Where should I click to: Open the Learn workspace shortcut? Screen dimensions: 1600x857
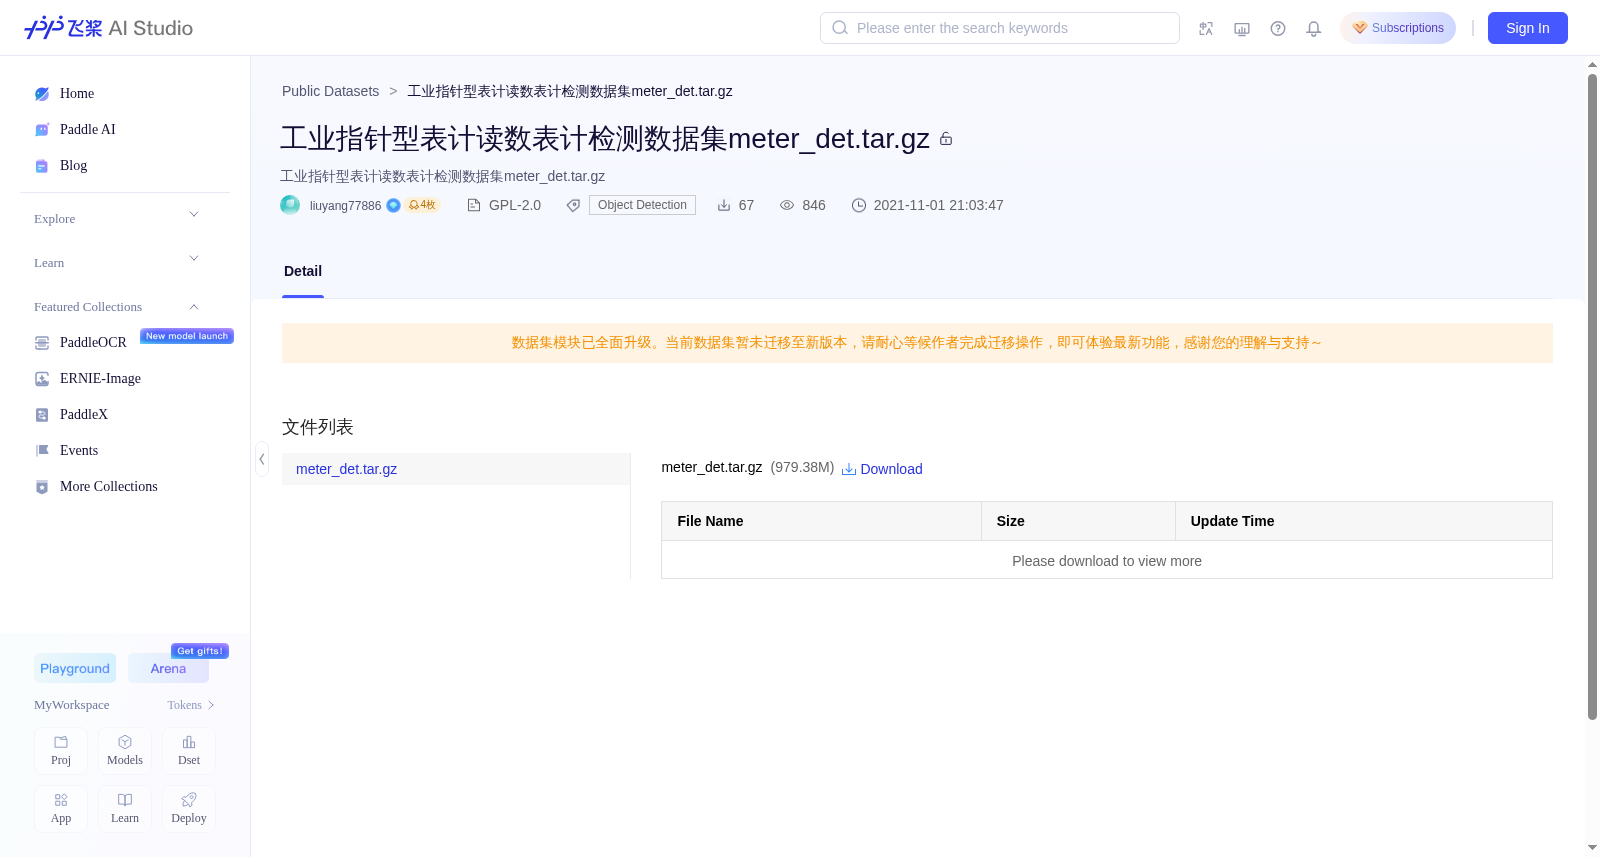click(125, 809)
